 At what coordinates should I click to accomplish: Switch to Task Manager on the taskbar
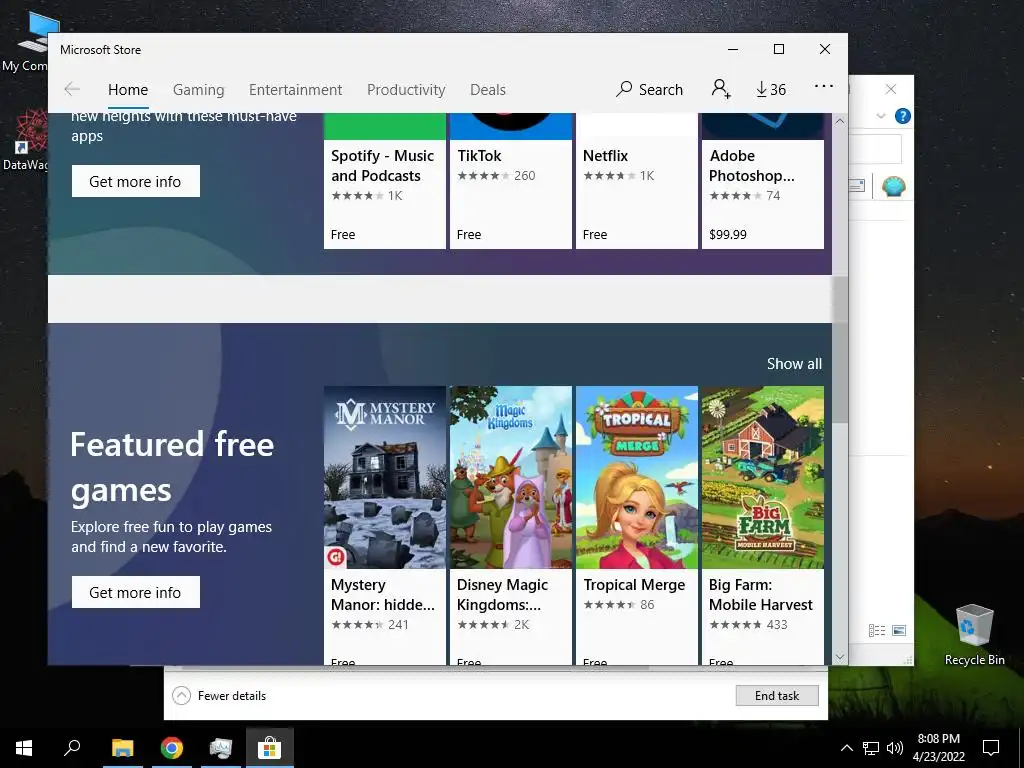[221, 748]
